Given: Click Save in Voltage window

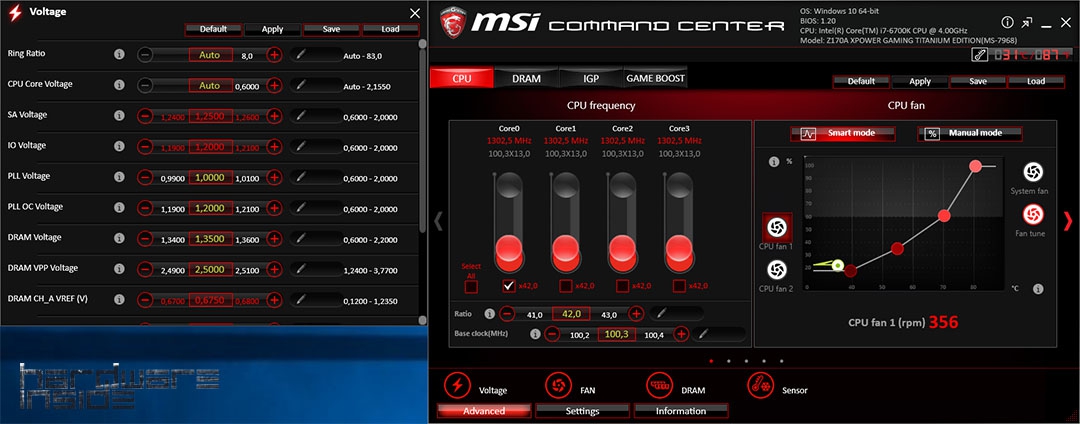Looking at the screenshot, I should point(331,30).
